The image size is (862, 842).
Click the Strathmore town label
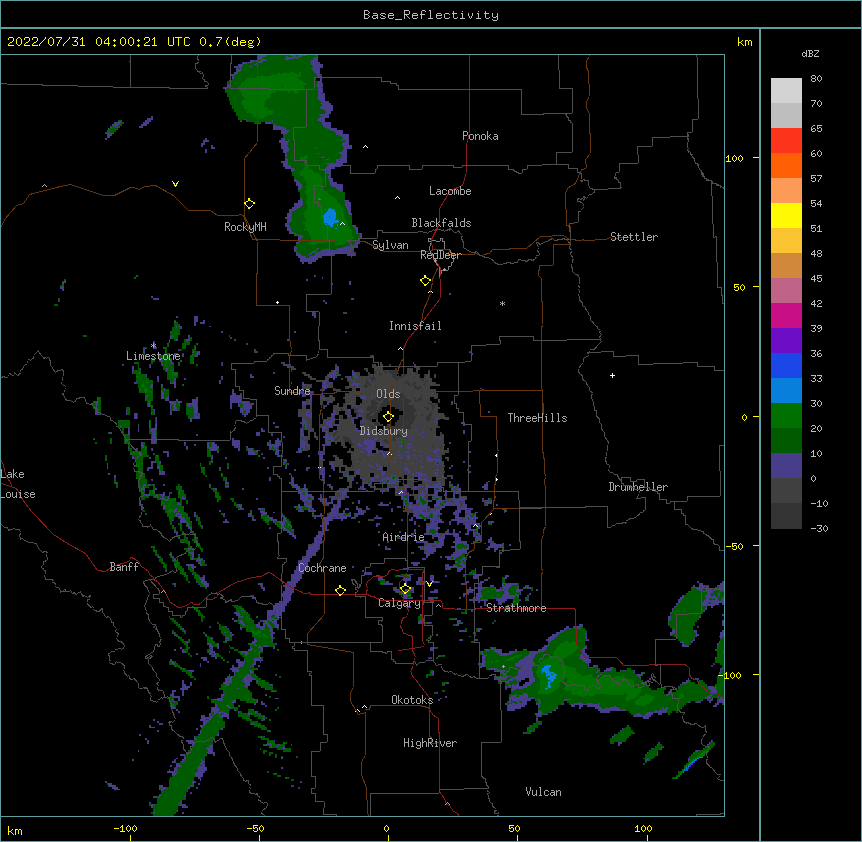click(516, 608)
